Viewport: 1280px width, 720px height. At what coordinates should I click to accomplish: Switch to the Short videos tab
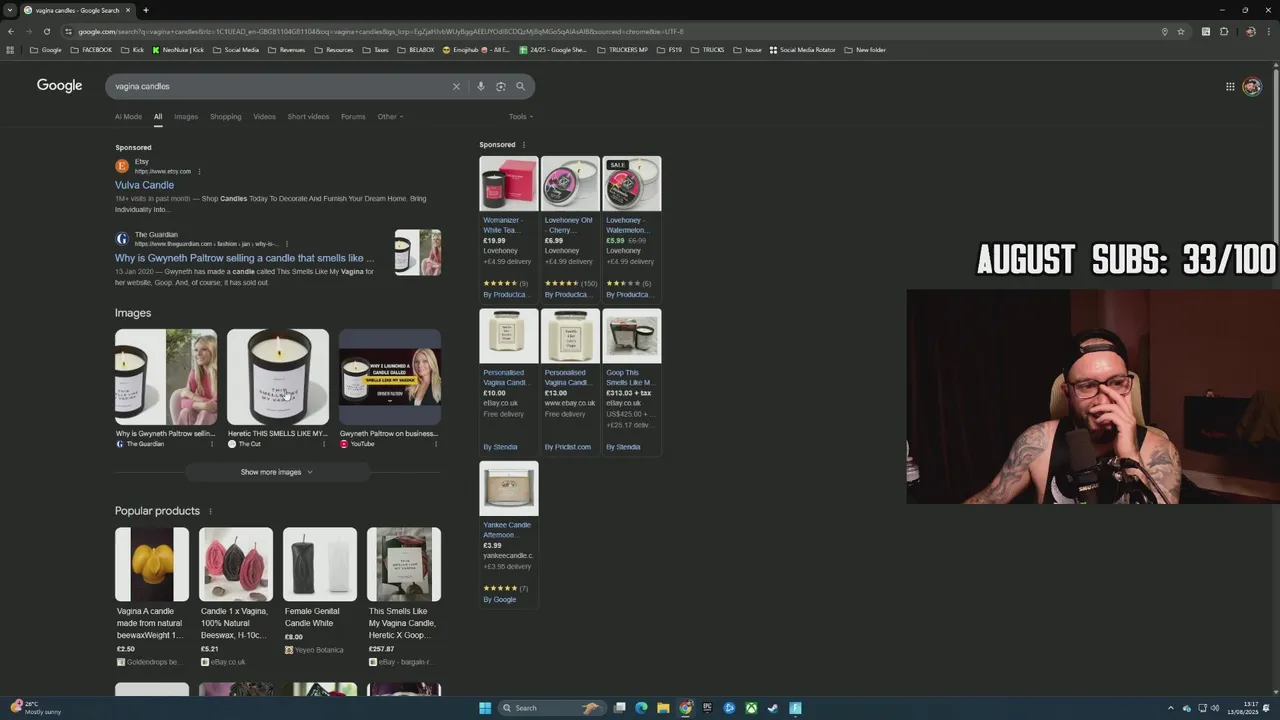(x=308, y=116)
